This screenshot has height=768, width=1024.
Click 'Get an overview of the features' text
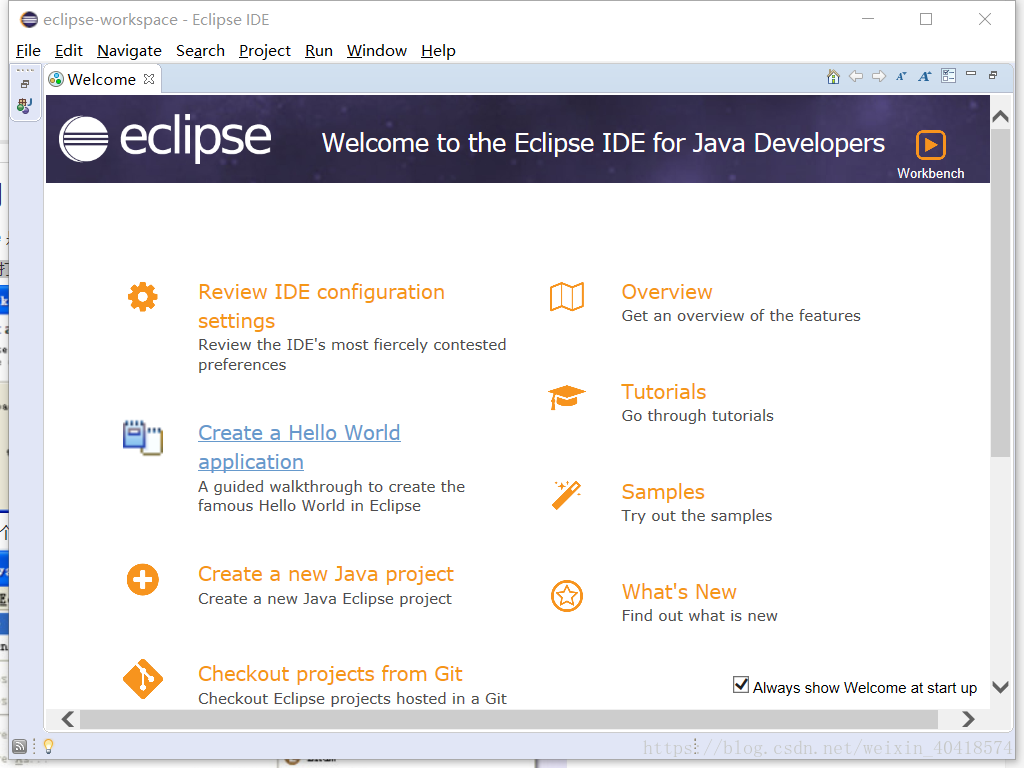click(741, 316)
